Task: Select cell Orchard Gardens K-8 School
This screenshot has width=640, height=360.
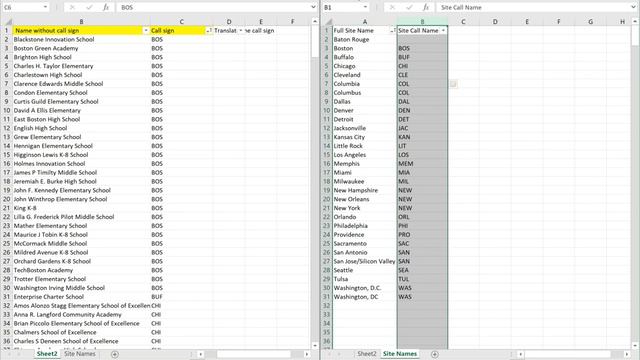Action: (81, 261)
